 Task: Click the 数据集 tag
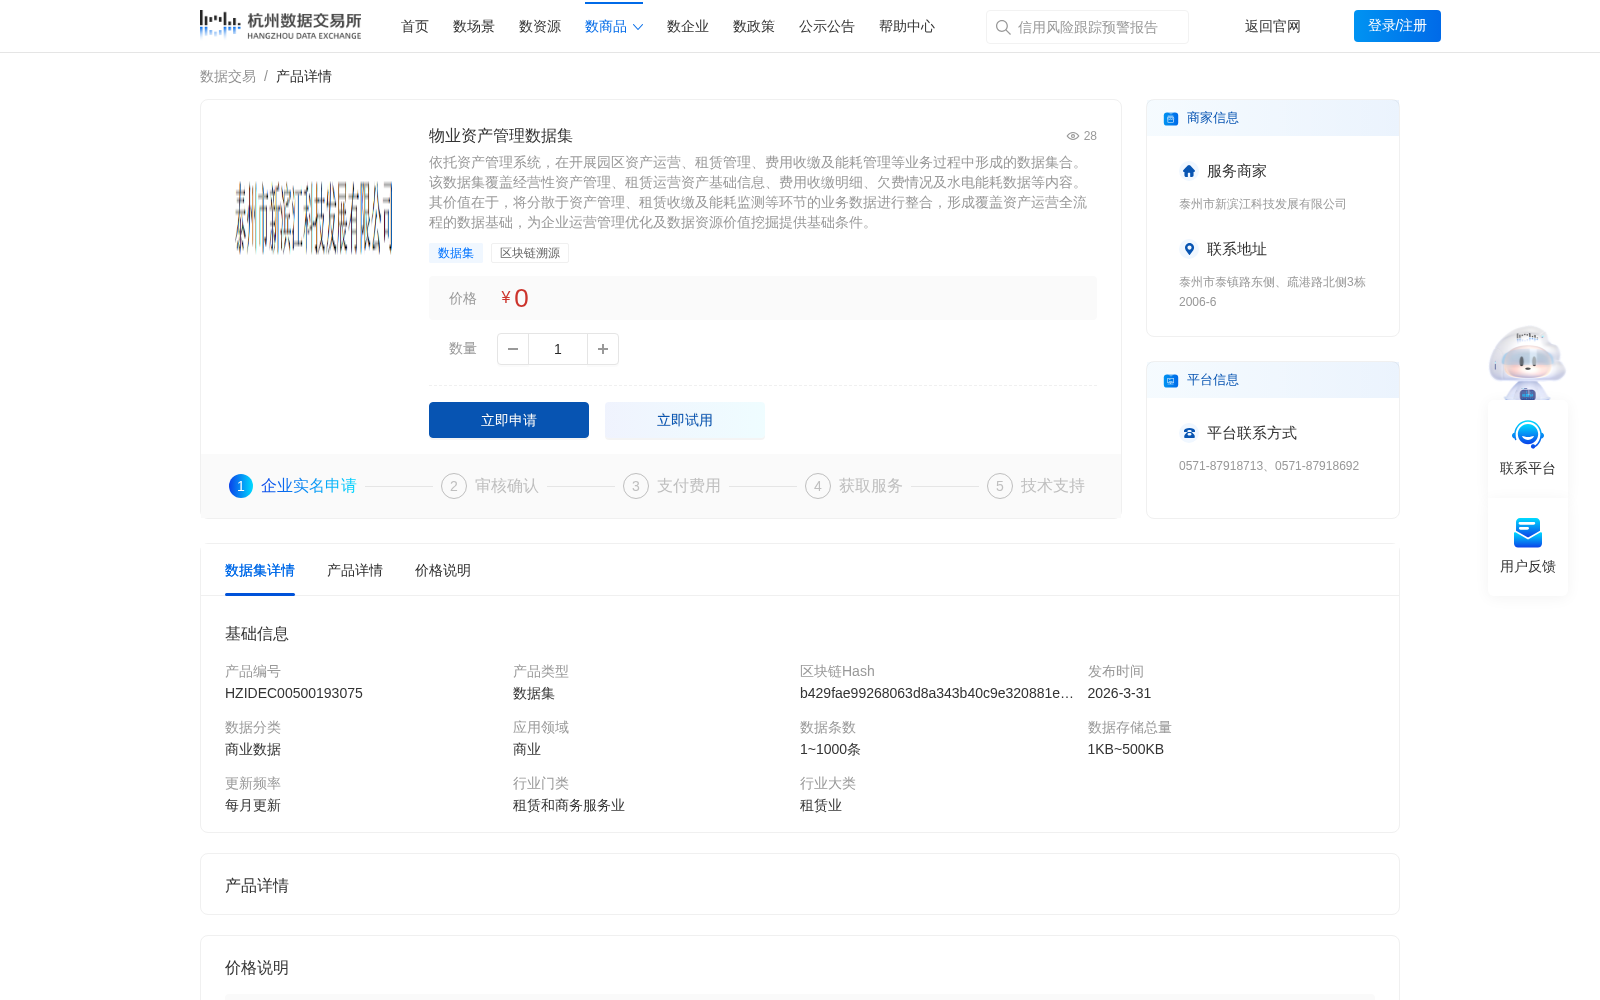click(x=456, y=253)
